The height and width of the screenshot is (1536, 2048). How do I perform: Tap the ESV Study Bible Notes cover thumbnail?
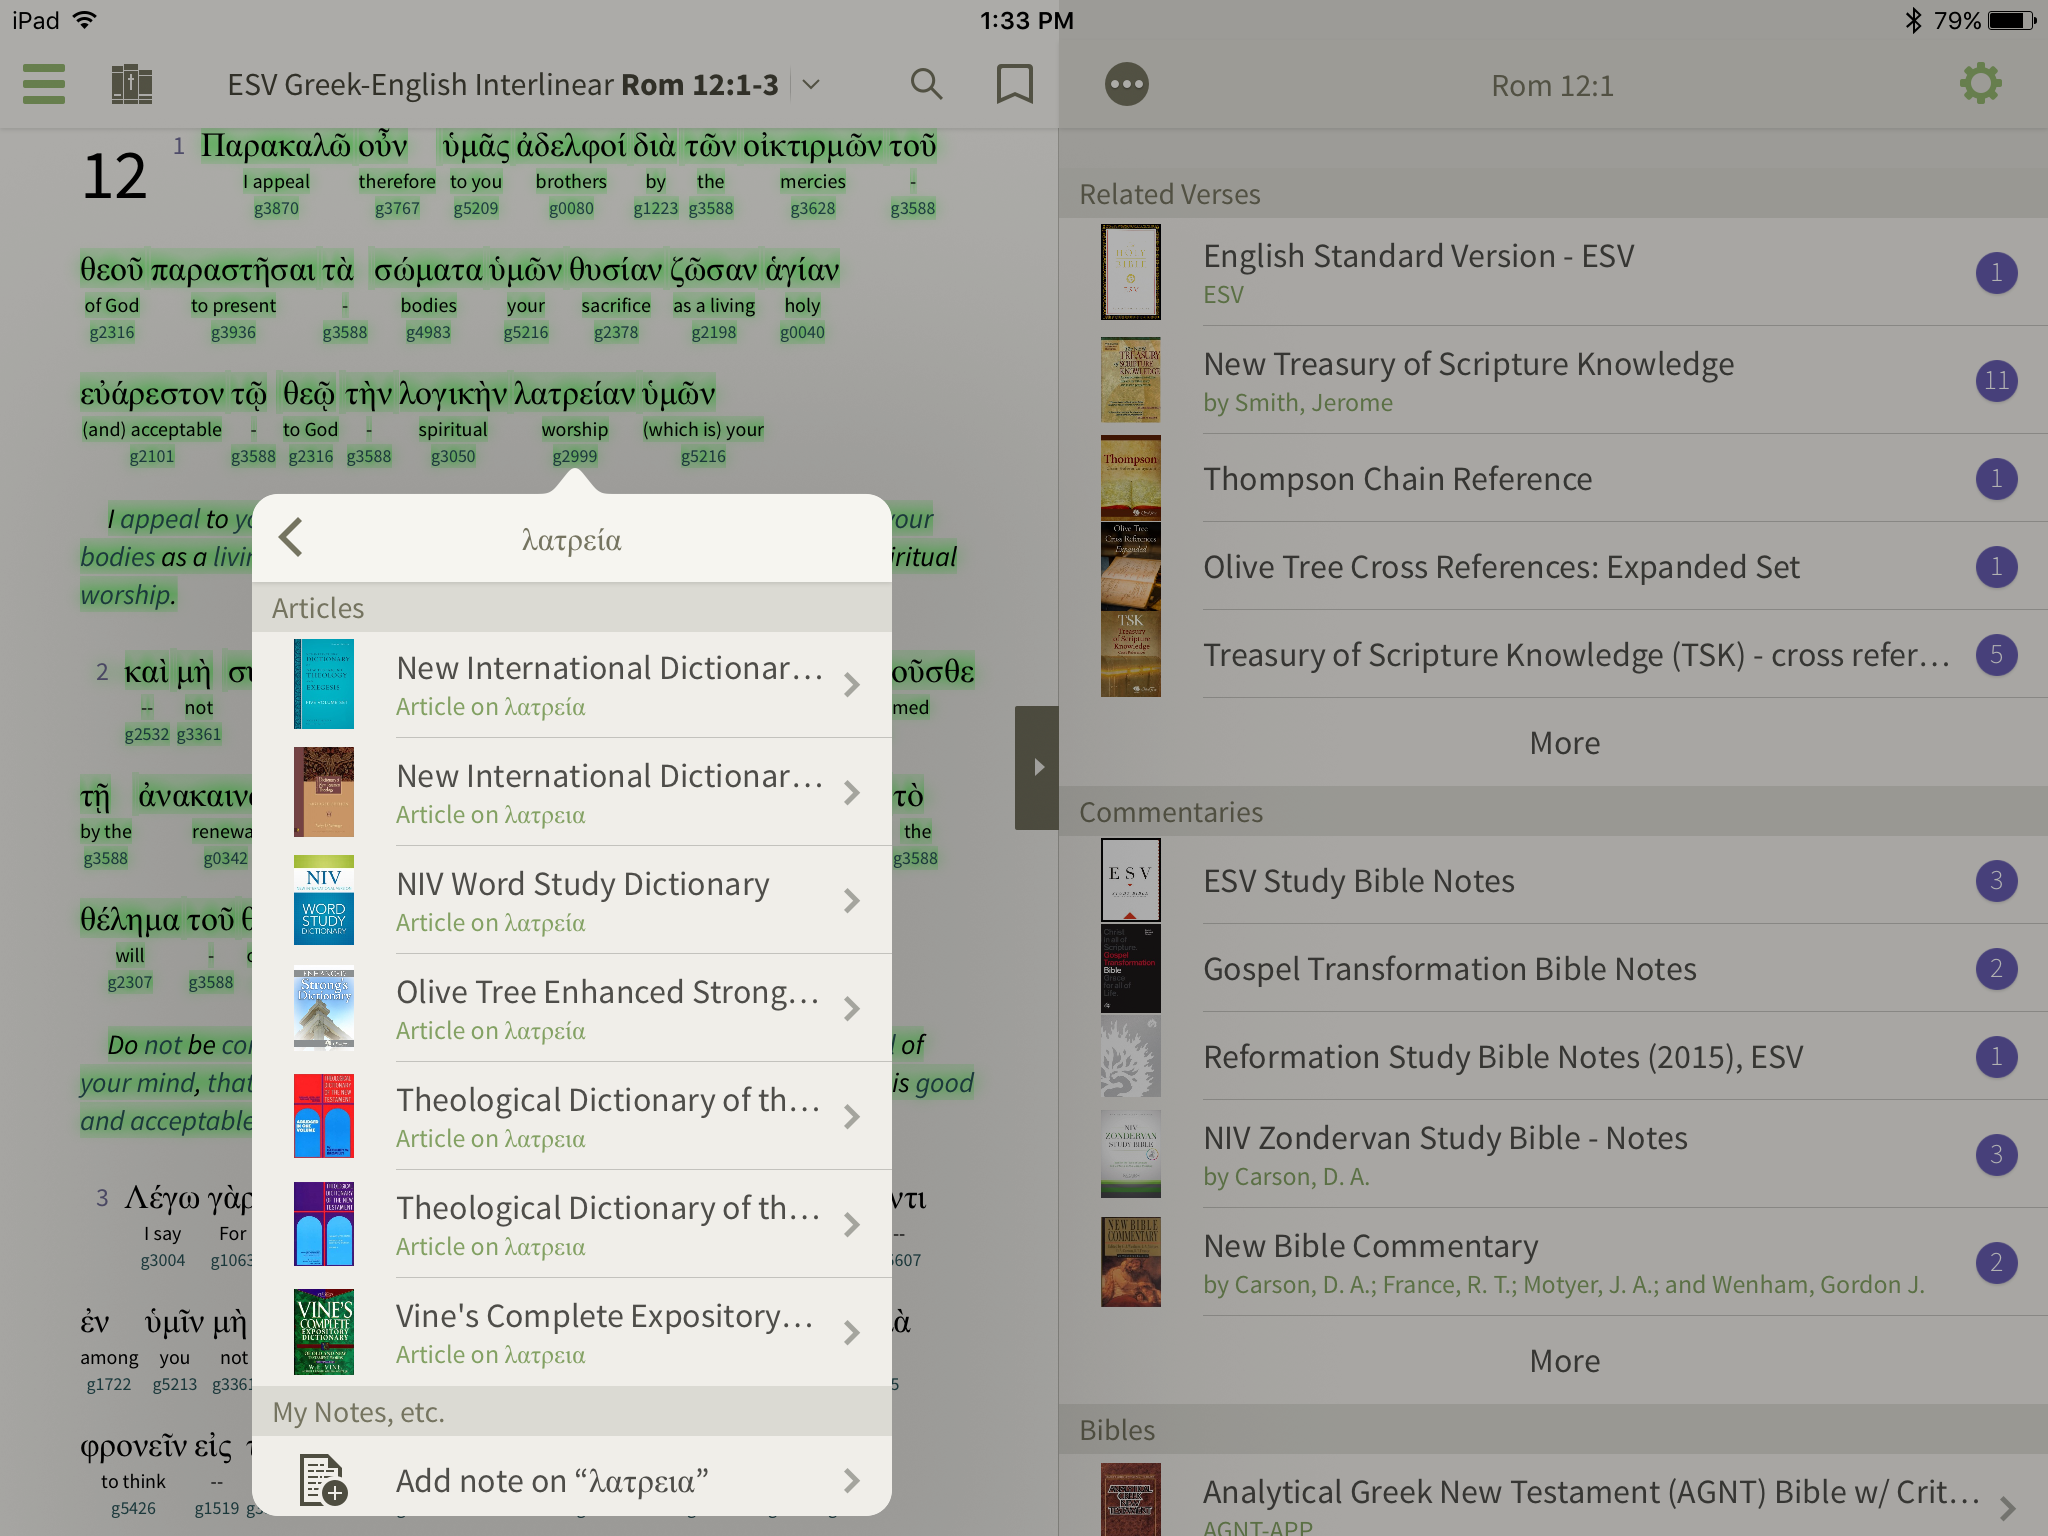point(1131,880)
